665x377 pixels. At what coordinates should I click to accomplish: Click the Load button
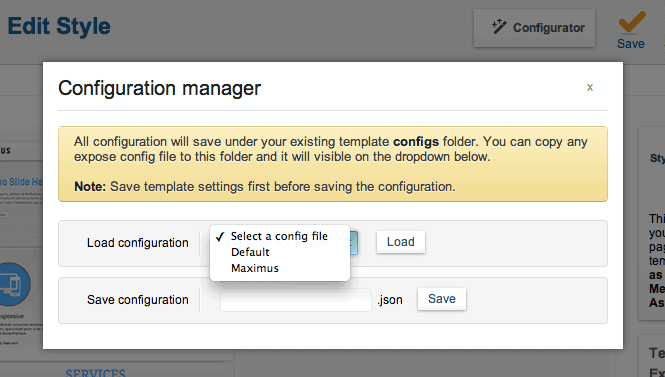pos(400,242)
